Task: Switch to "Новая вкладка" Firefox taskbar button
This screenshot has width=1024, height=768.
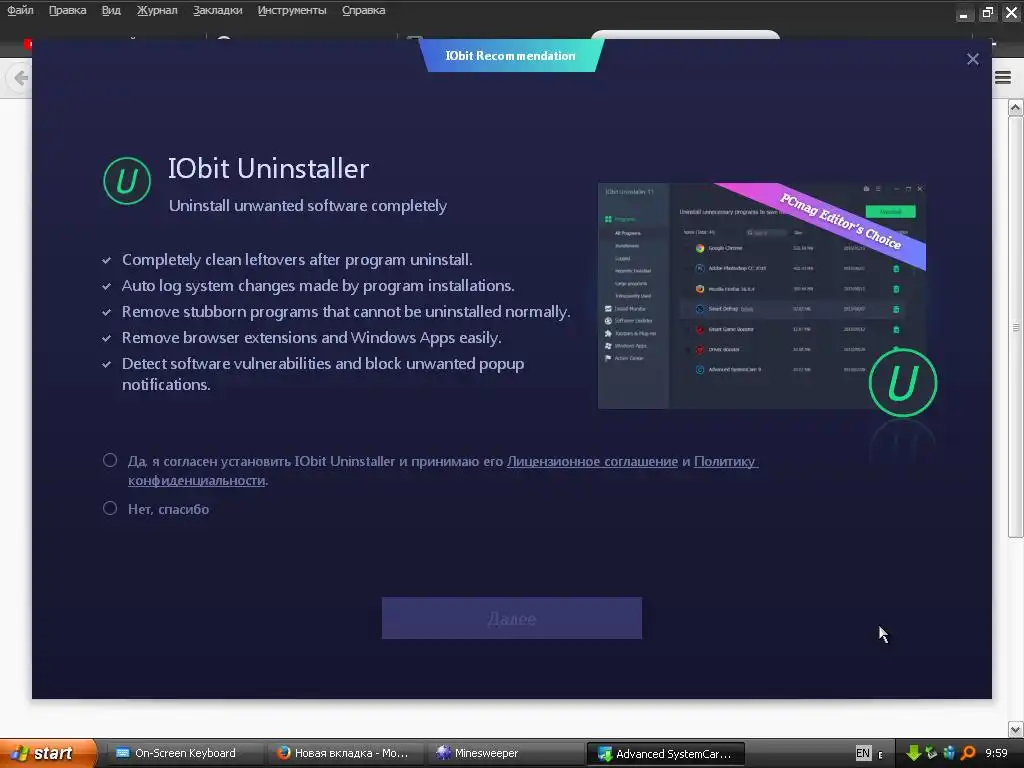Action: pyautogui.click(x=345, y=753)
